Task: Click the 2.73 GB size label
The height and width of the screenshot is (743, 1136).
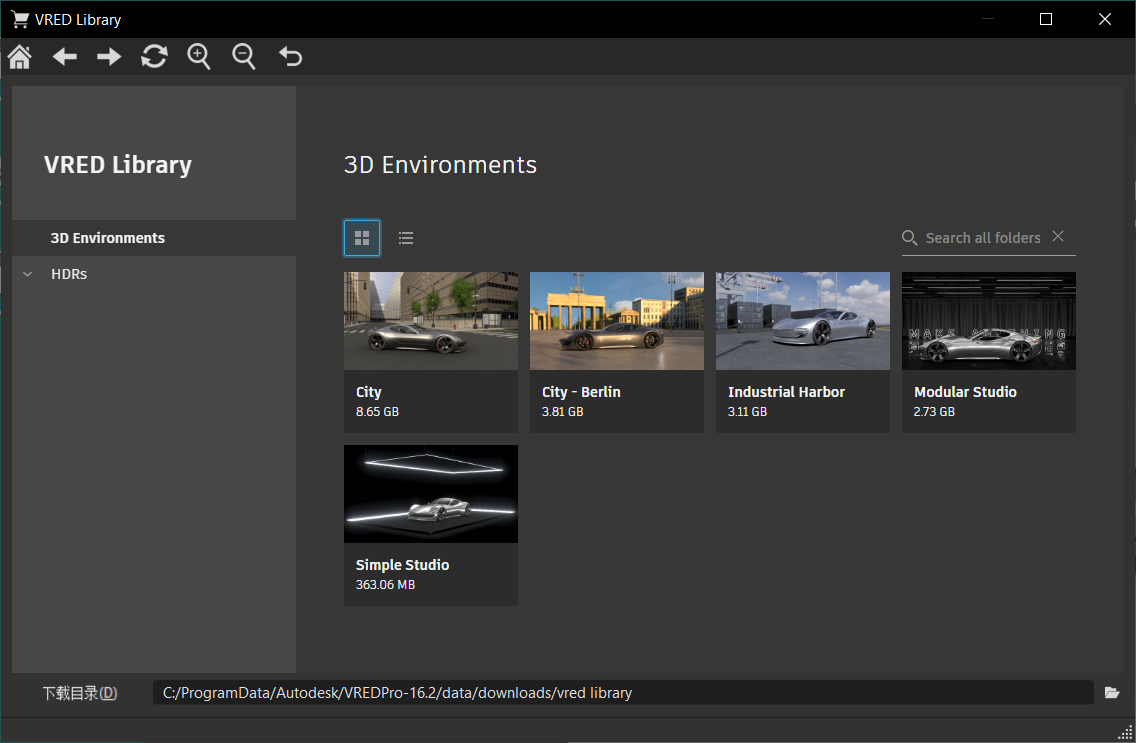Action: pyautogui.click(x=934, y=411)
